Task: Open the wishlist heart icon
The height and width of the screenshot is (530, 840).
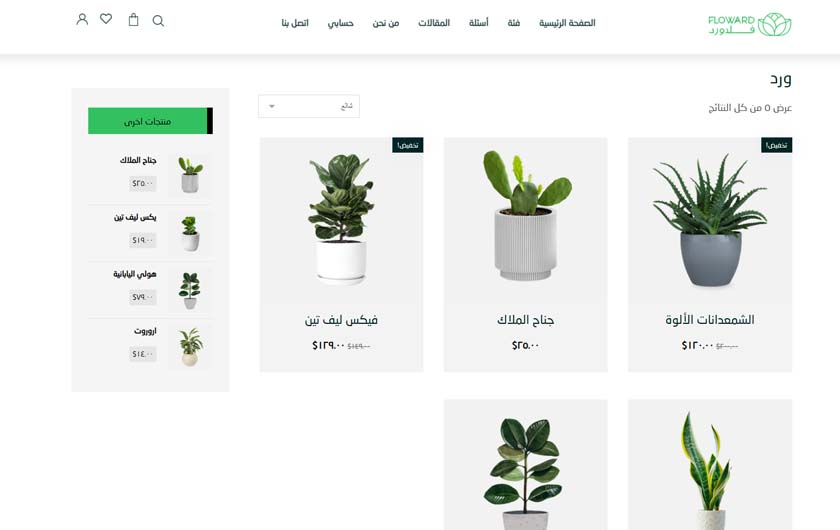Action: click(x=106, y=19)
